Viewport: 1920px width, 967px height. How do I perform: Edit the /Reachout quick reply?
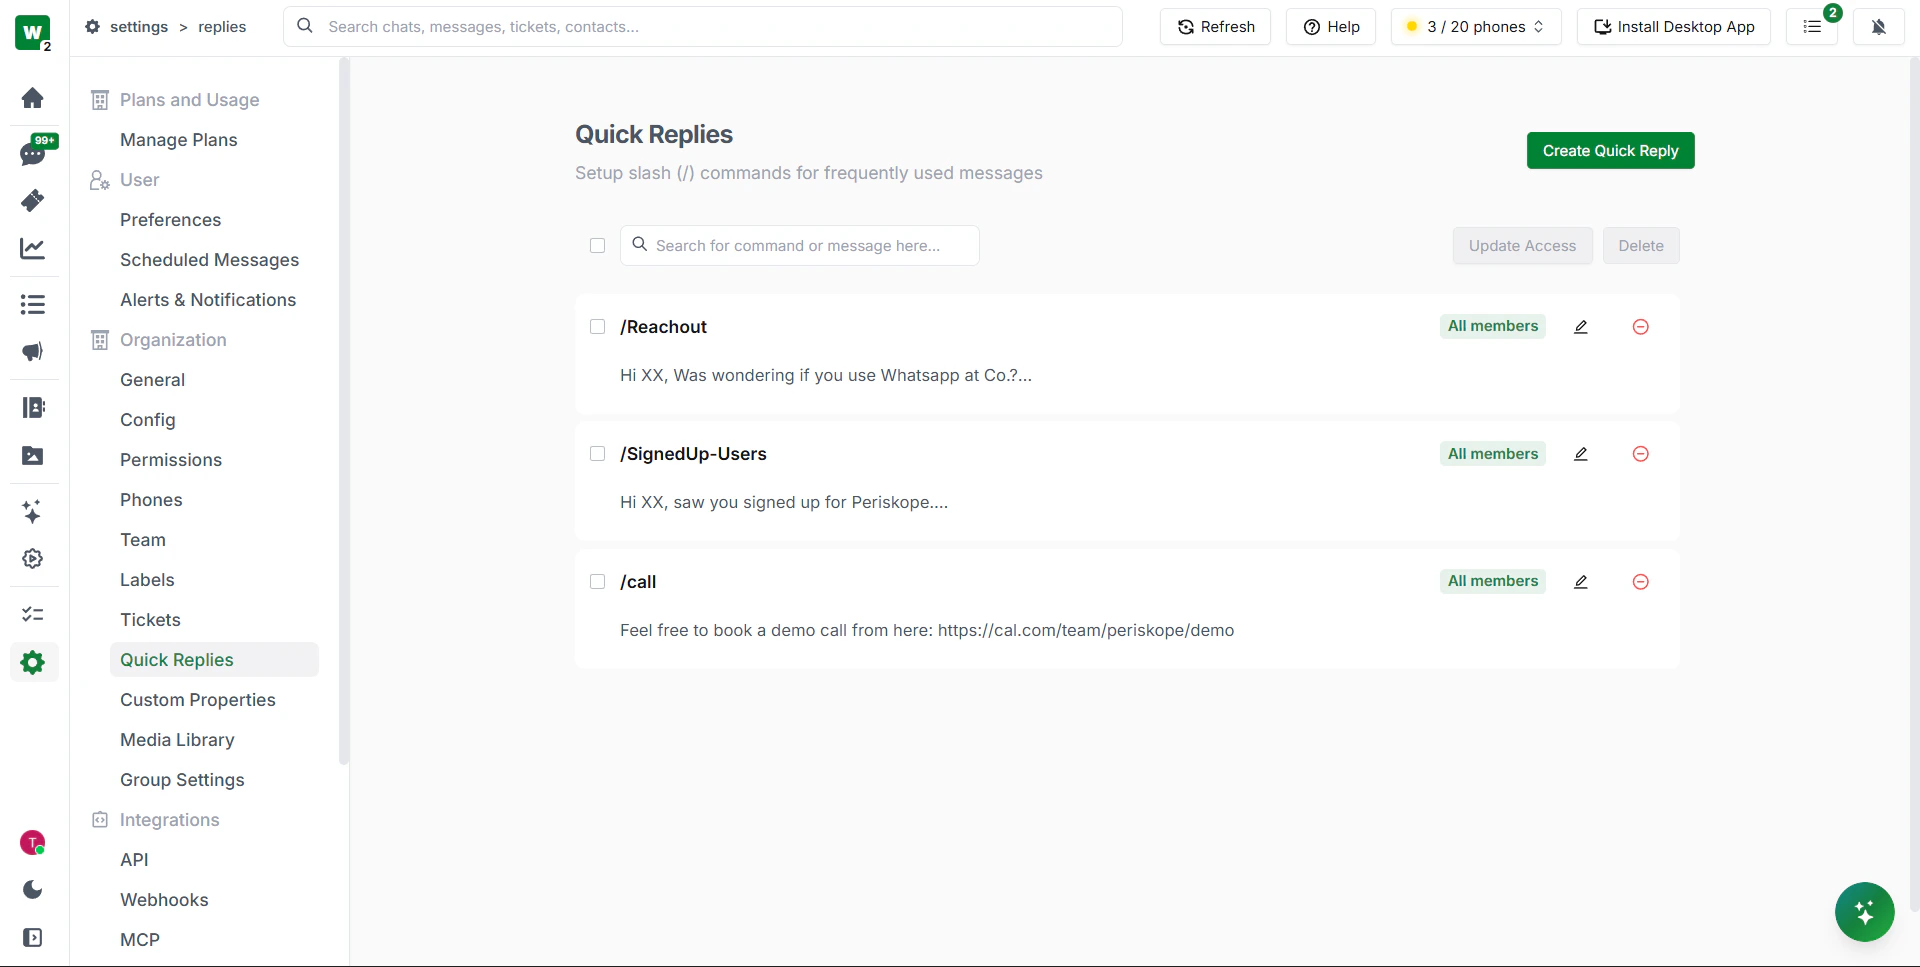tap(1581, 327)
